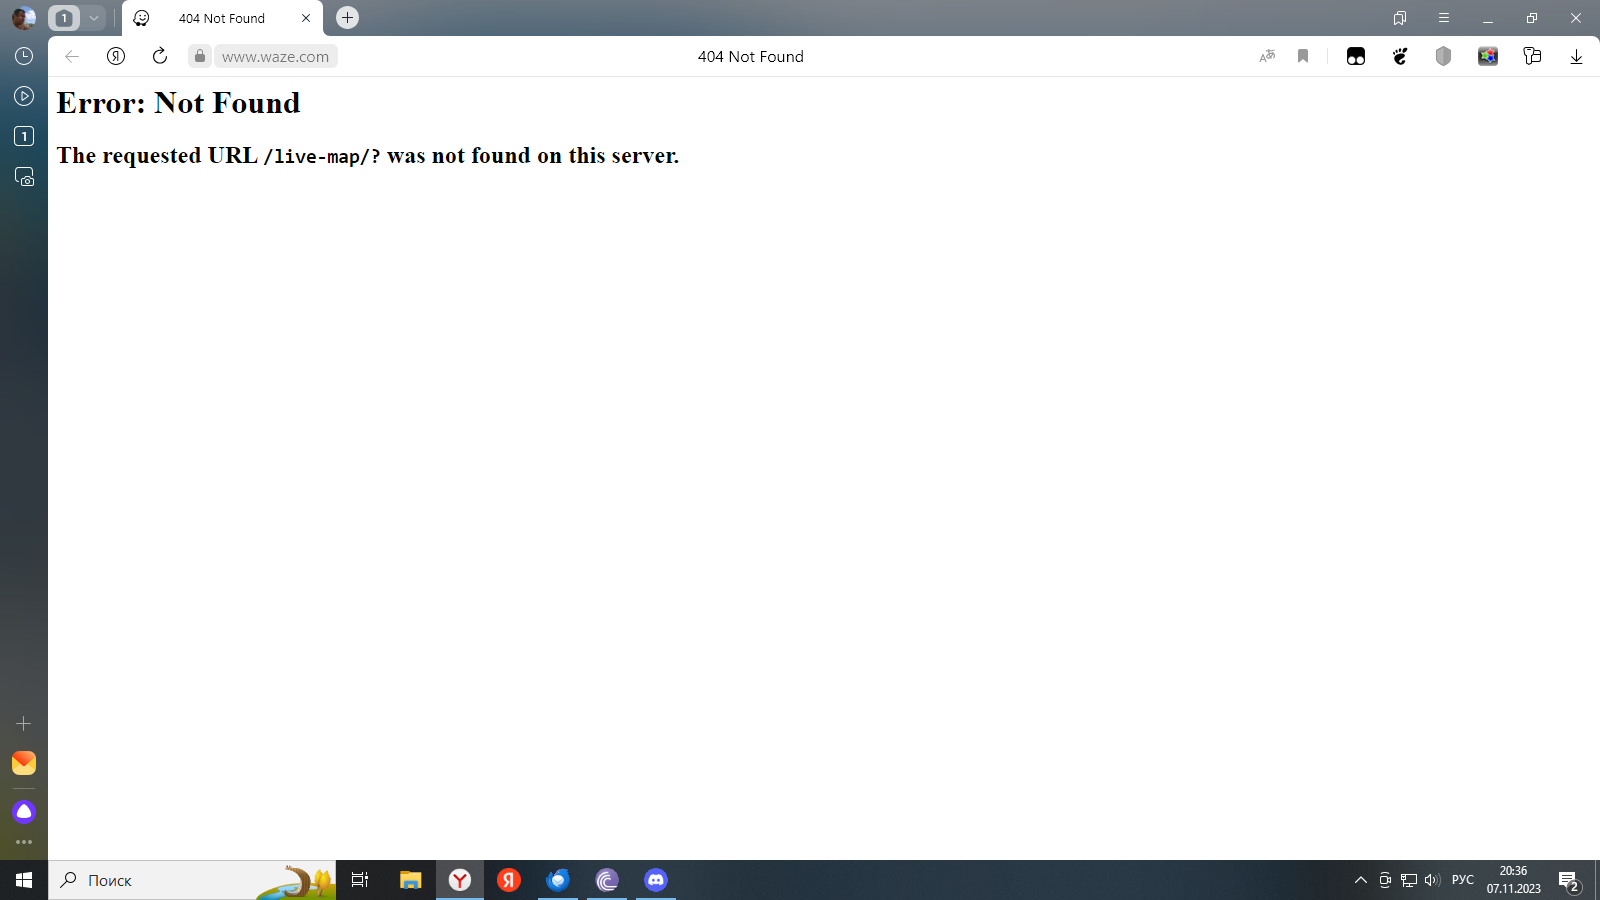Open Discord from the taskbar
Viewport: 1600px width, 900px height.
click(656, 880)
